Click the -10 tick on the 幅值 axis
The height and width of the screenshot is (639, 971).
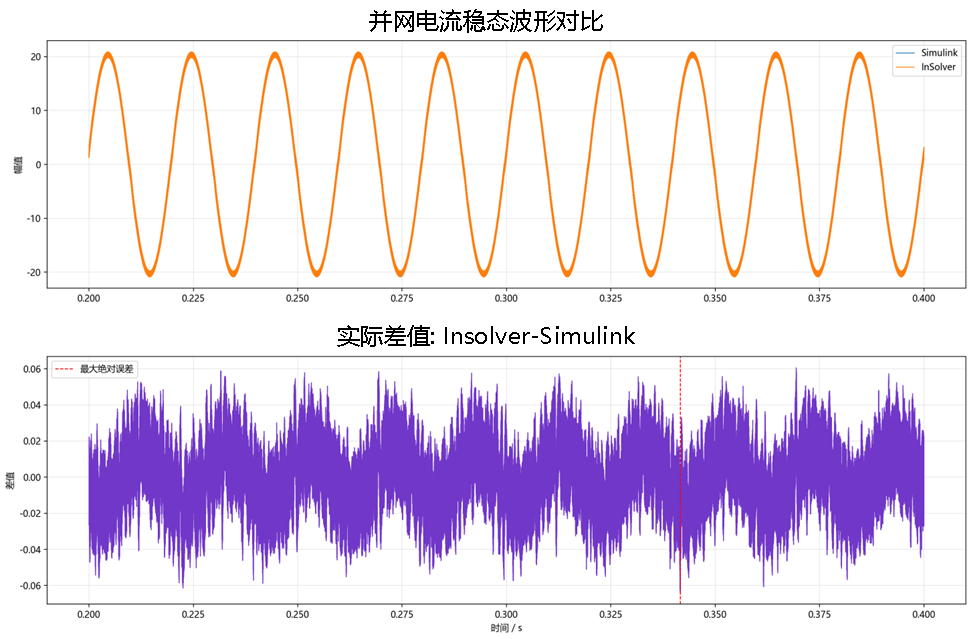(x=34, y=219)
